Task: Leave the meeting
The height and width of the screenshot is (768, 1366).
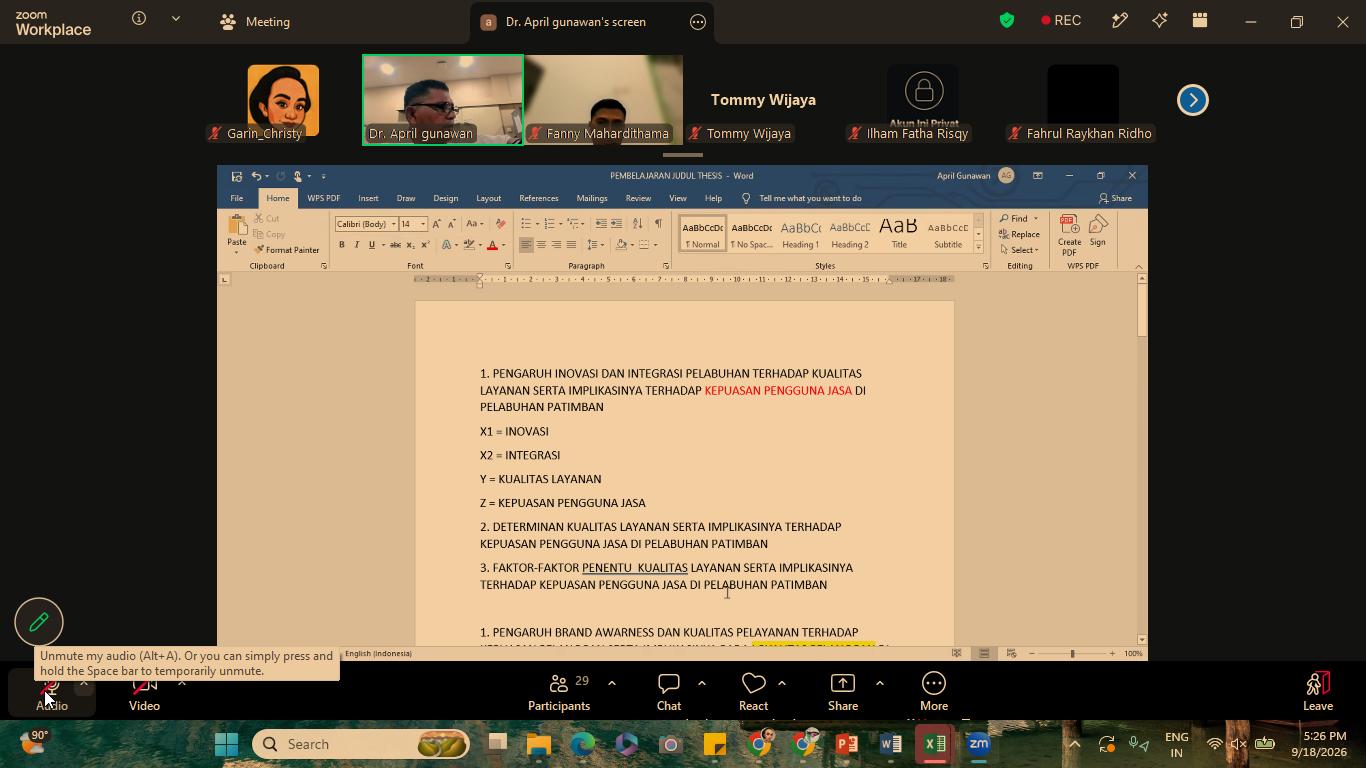Action: coord(1318,692)
